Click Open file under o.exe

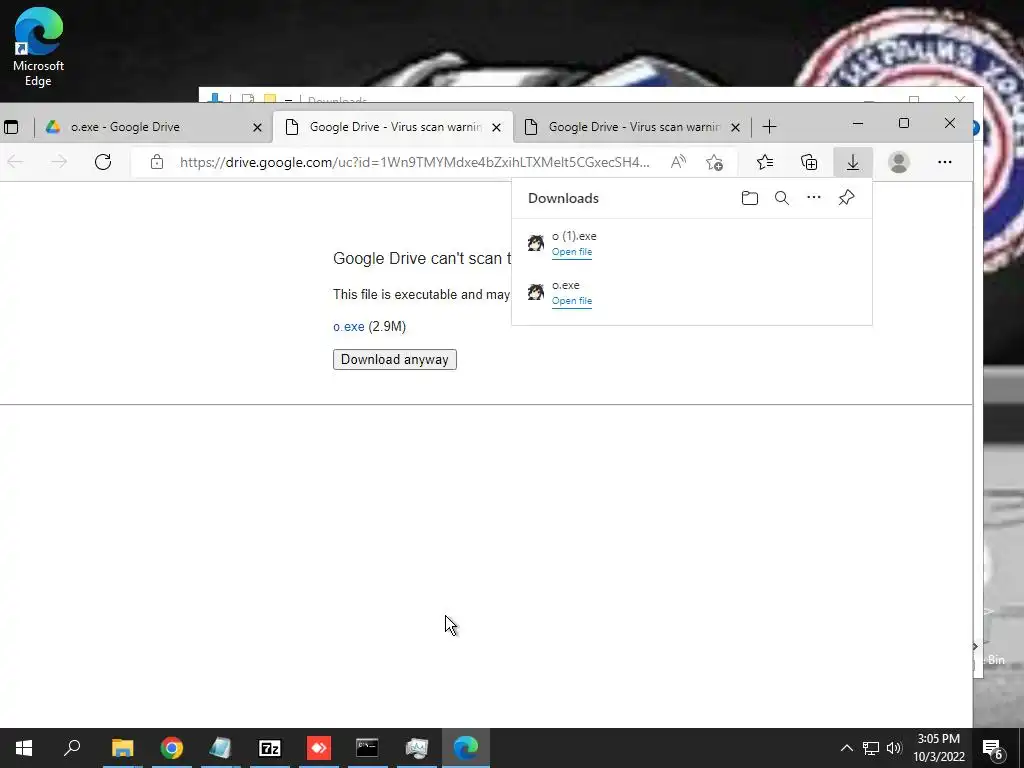571,301
